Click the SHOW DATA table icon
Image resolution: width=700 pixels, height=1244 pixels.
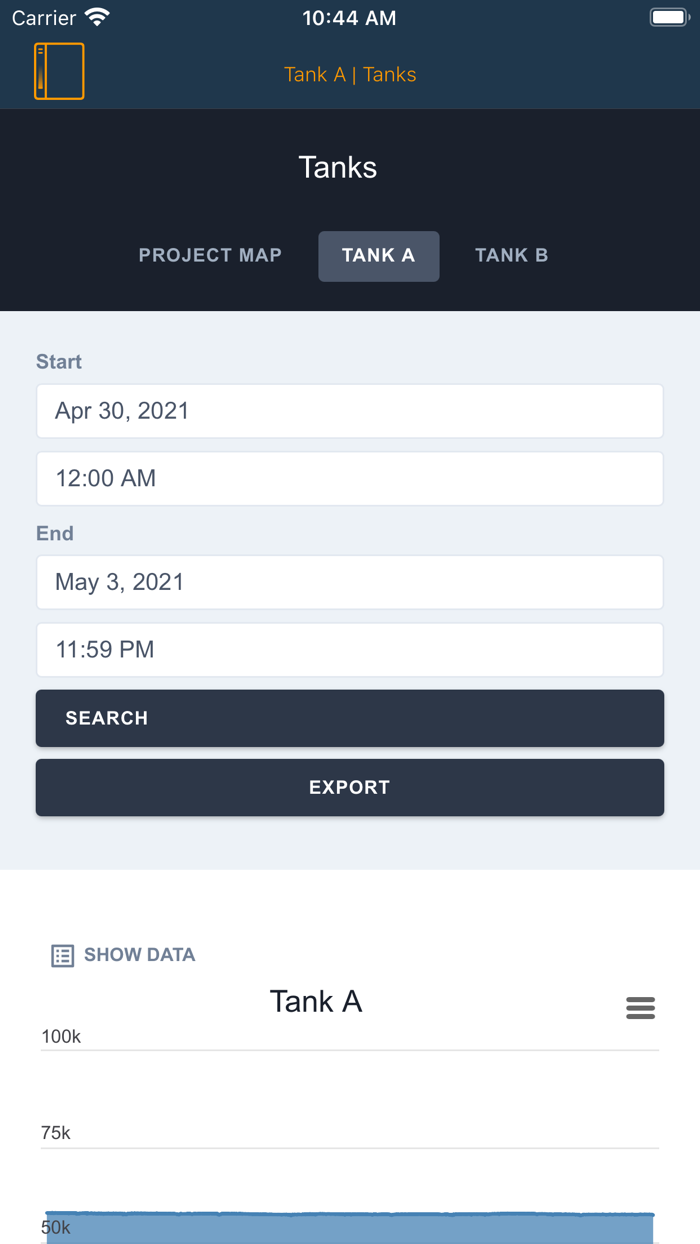click(x=61, y=955)
